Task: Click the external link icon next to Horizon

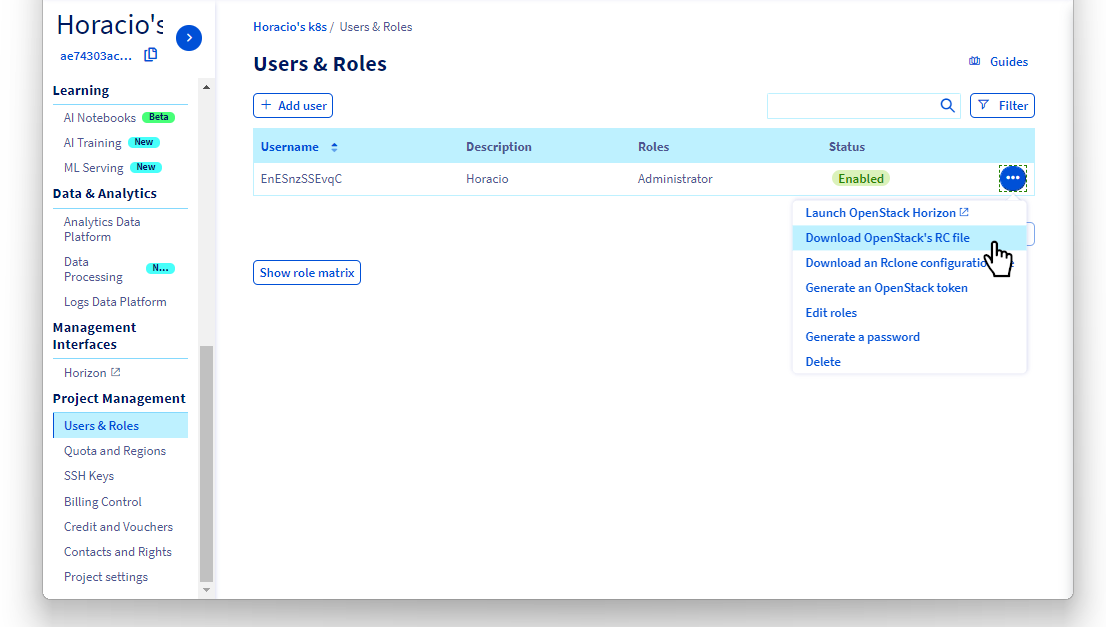Action: [115, 371]
